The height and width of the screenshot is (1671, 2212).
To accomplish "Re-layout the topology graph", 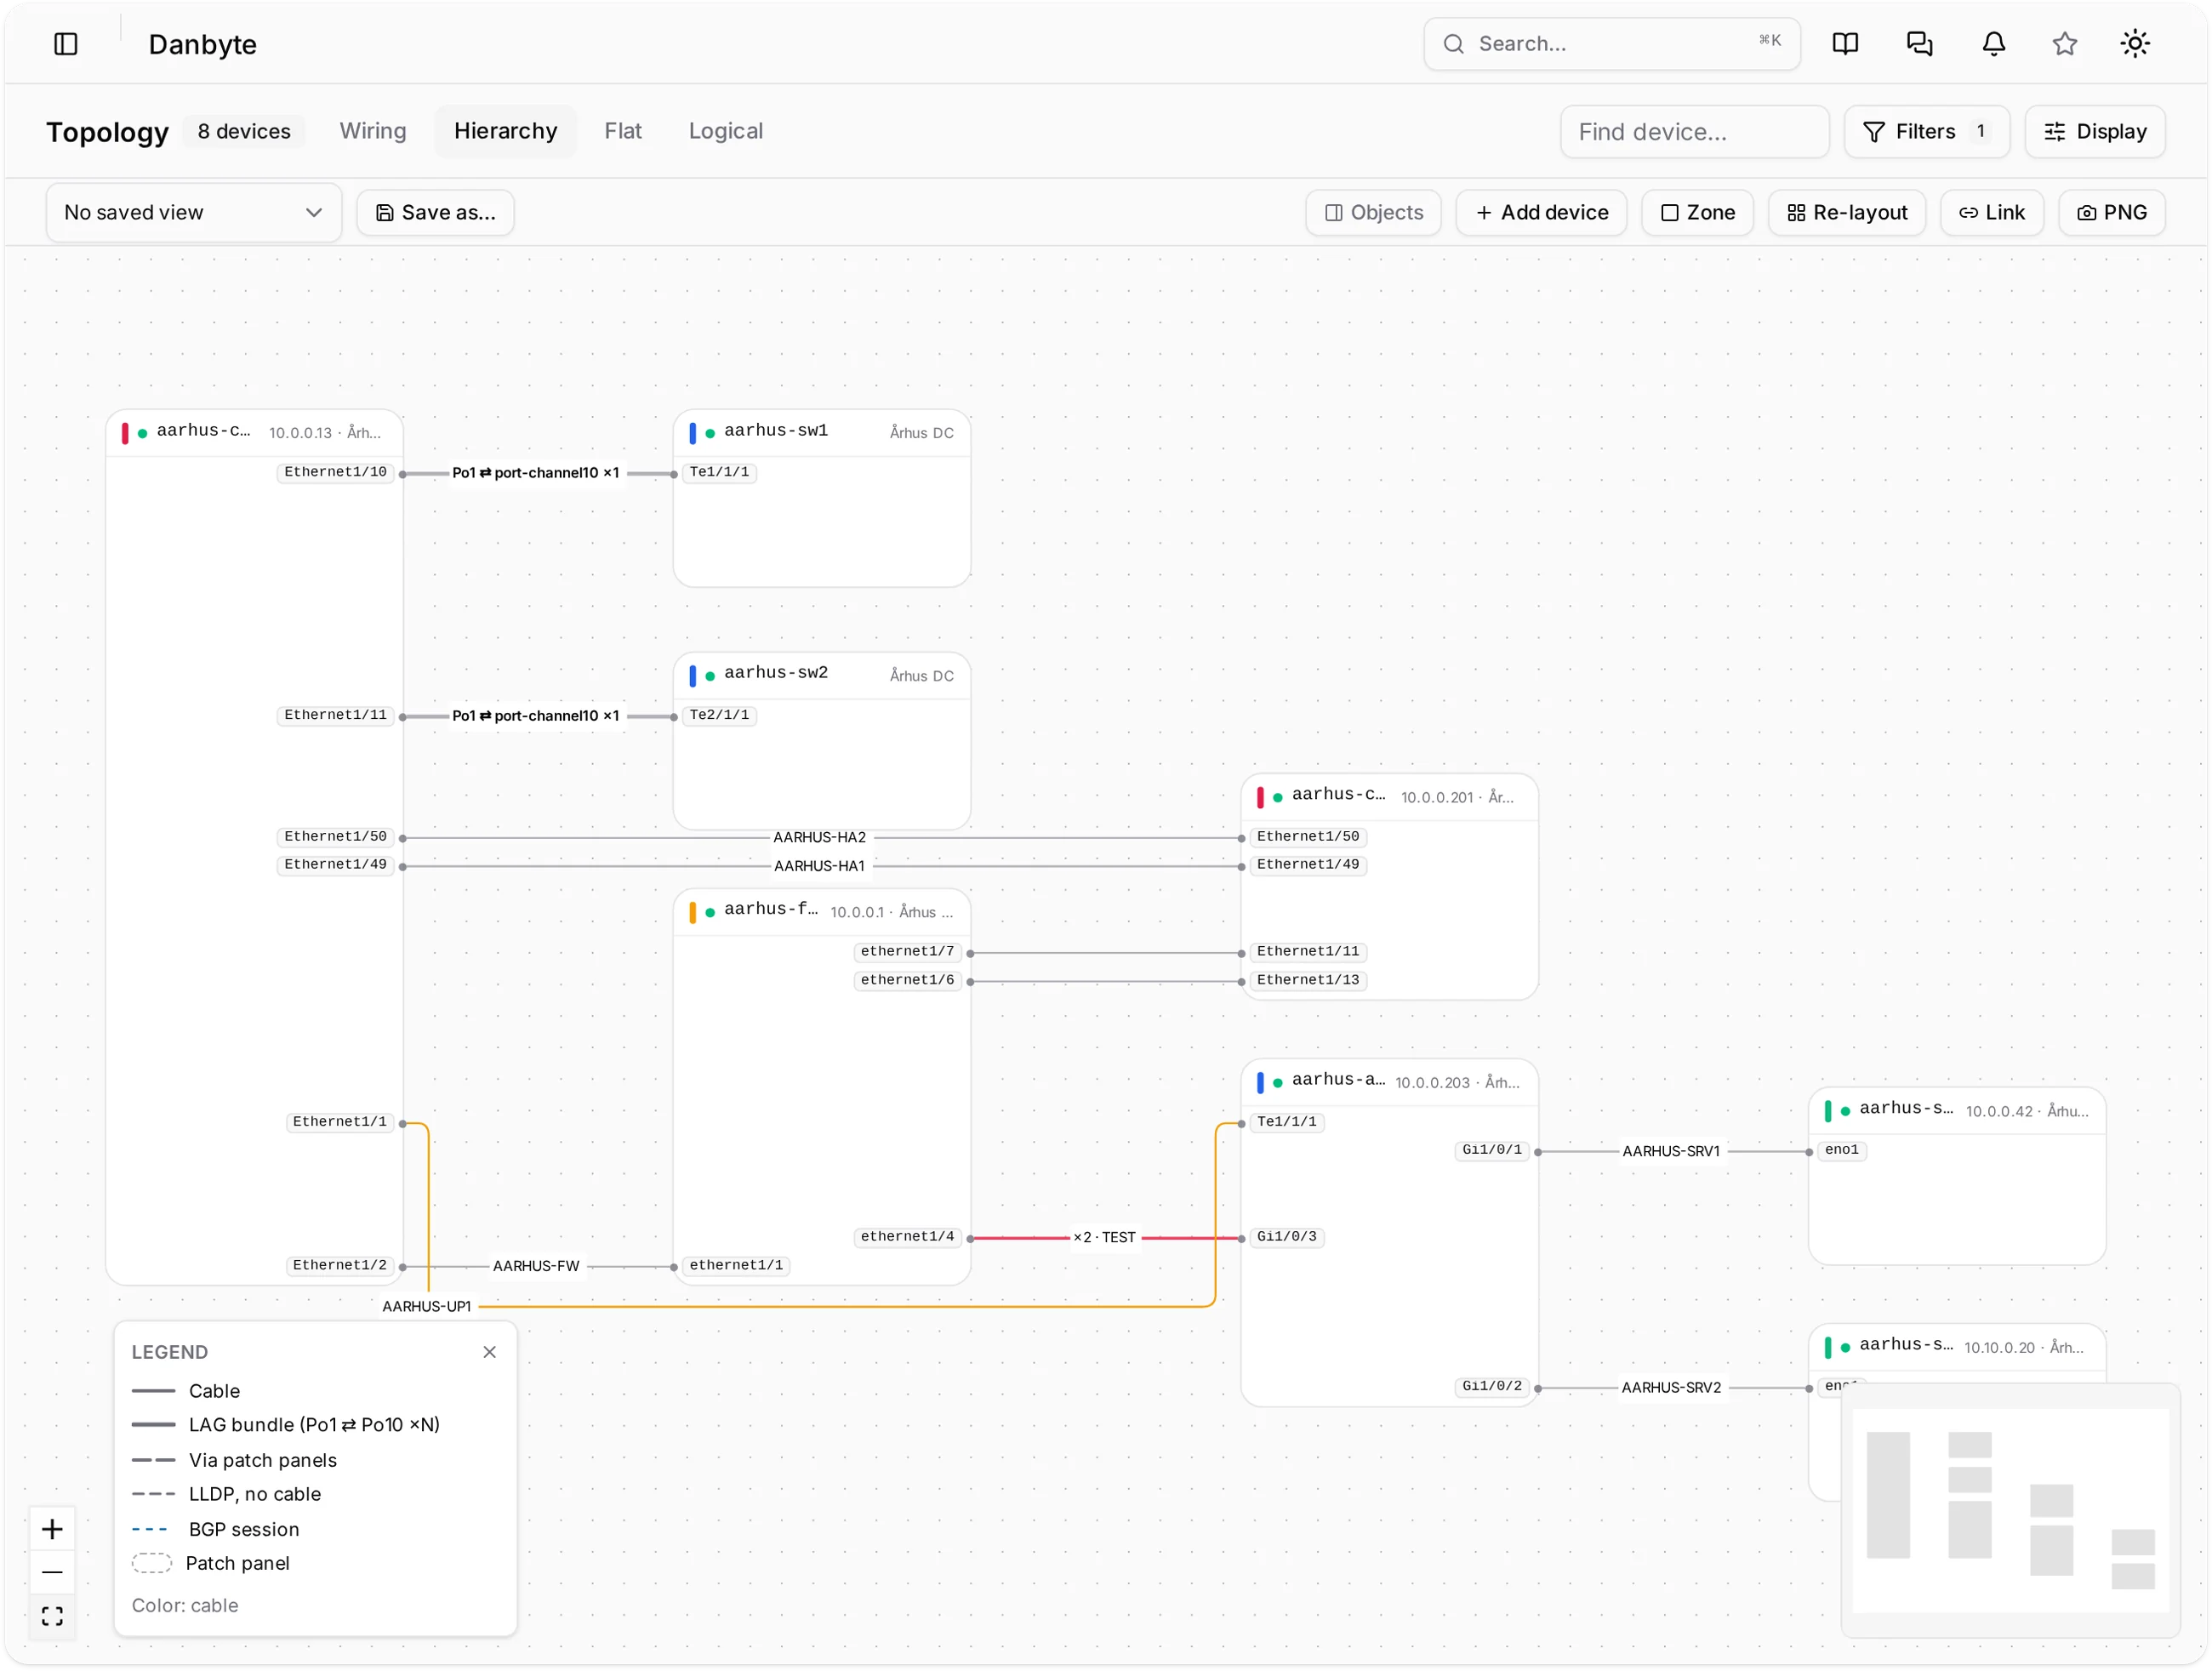I will pyautogui.click(x=1846, y=213).
